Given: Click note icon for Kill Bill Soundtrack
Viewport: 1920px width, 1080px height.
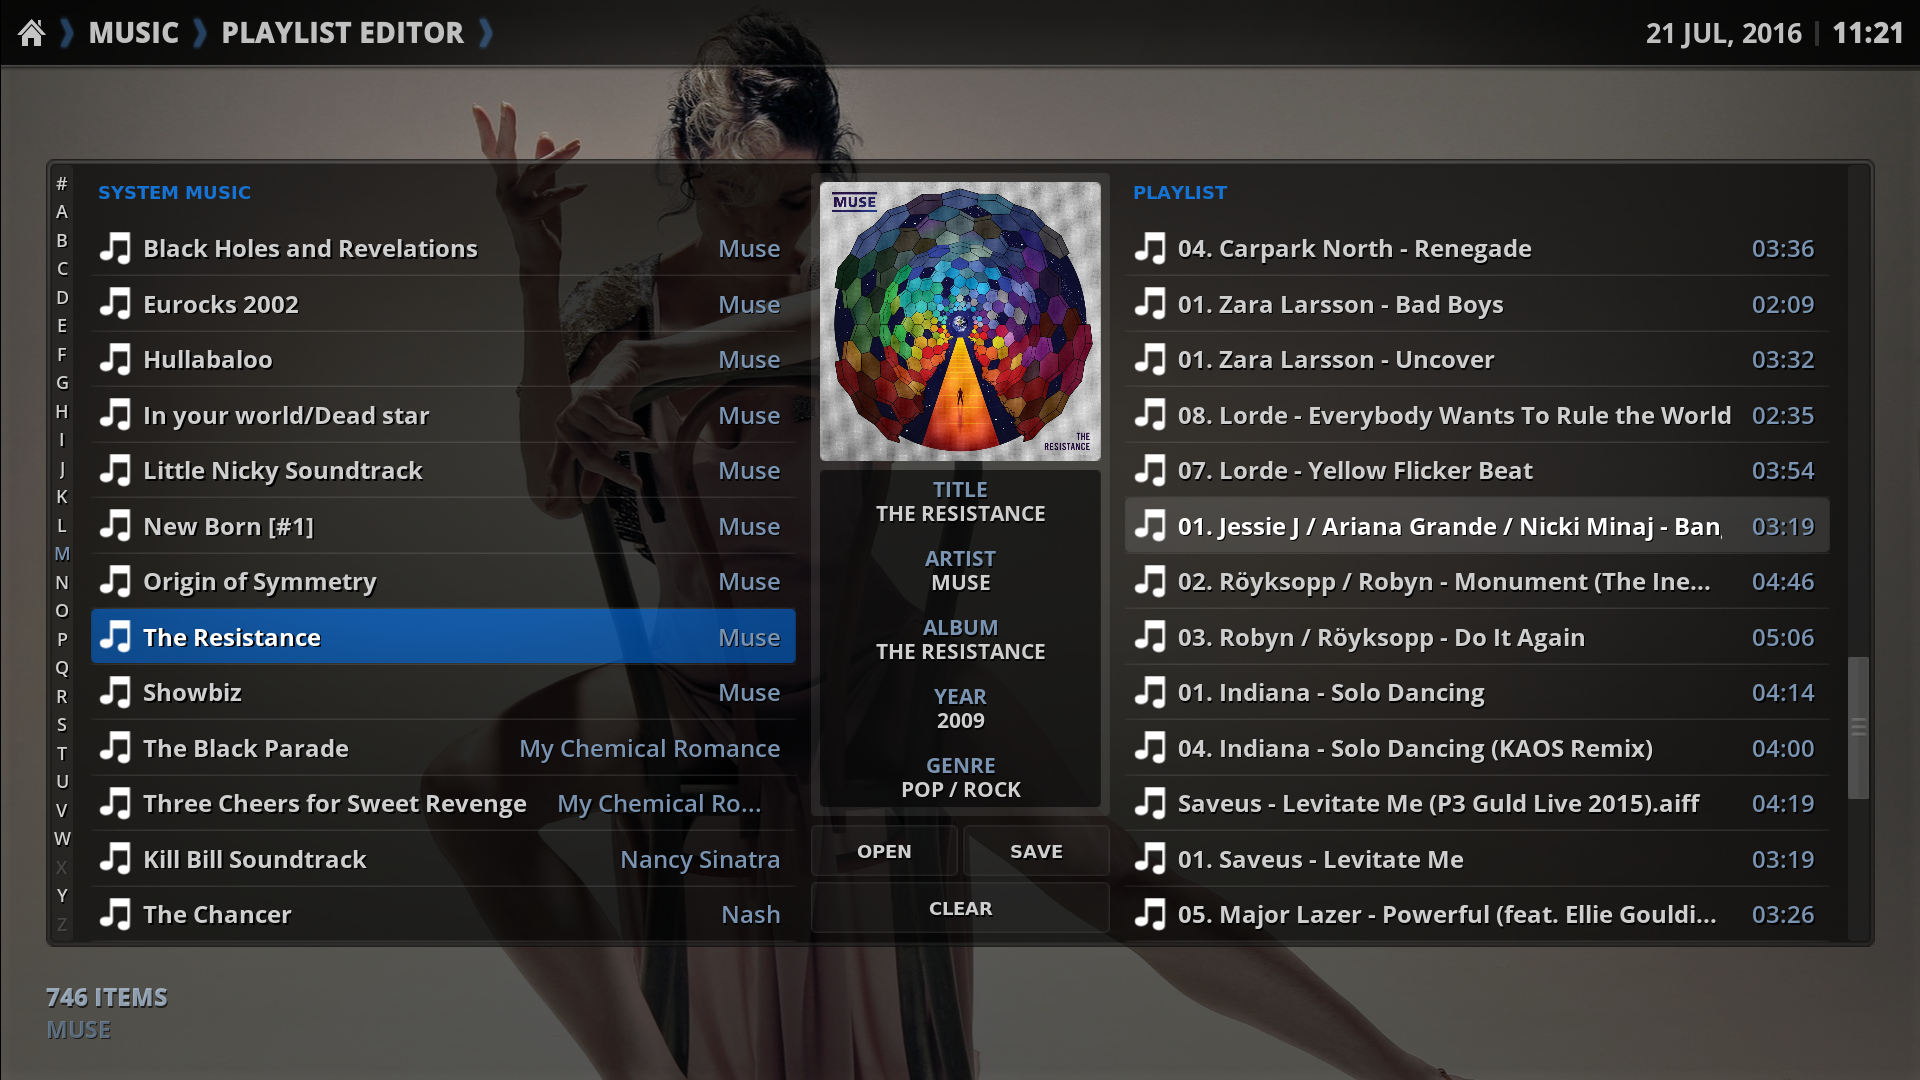Looking at the screenshot, I should (115, 859).
